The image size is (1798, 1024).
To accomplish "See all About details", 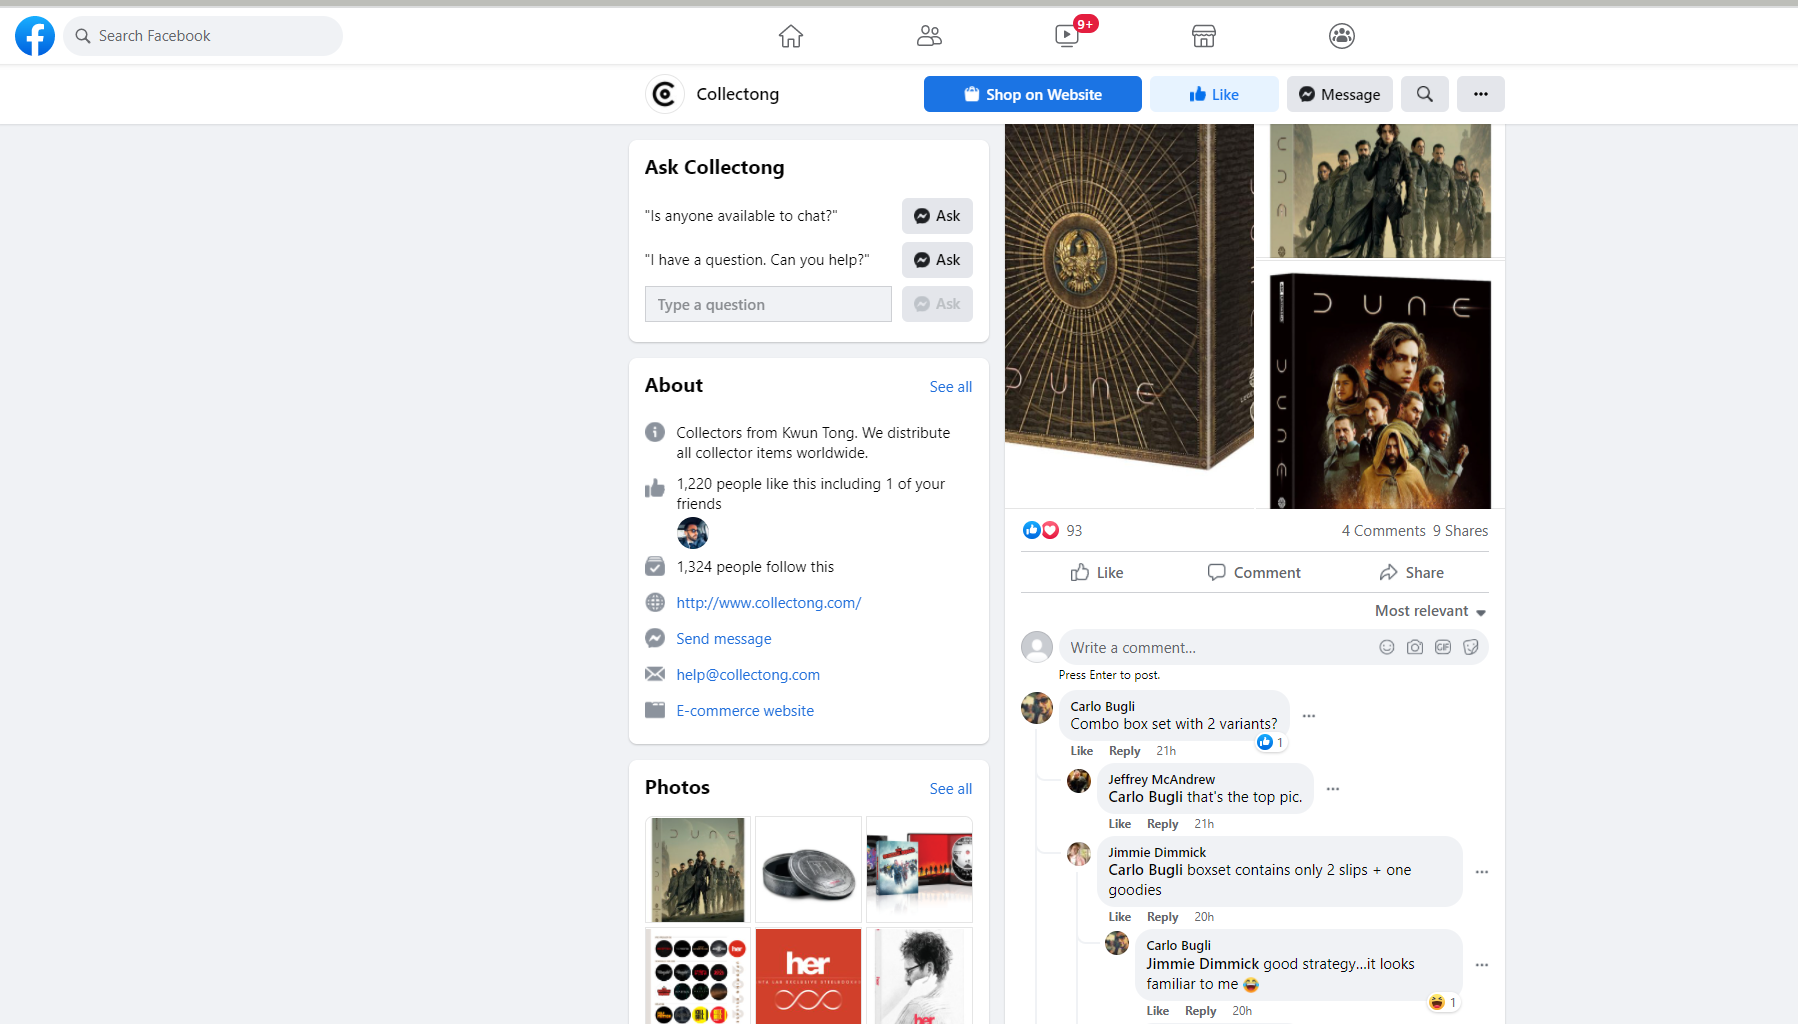I will coord(951,387).
